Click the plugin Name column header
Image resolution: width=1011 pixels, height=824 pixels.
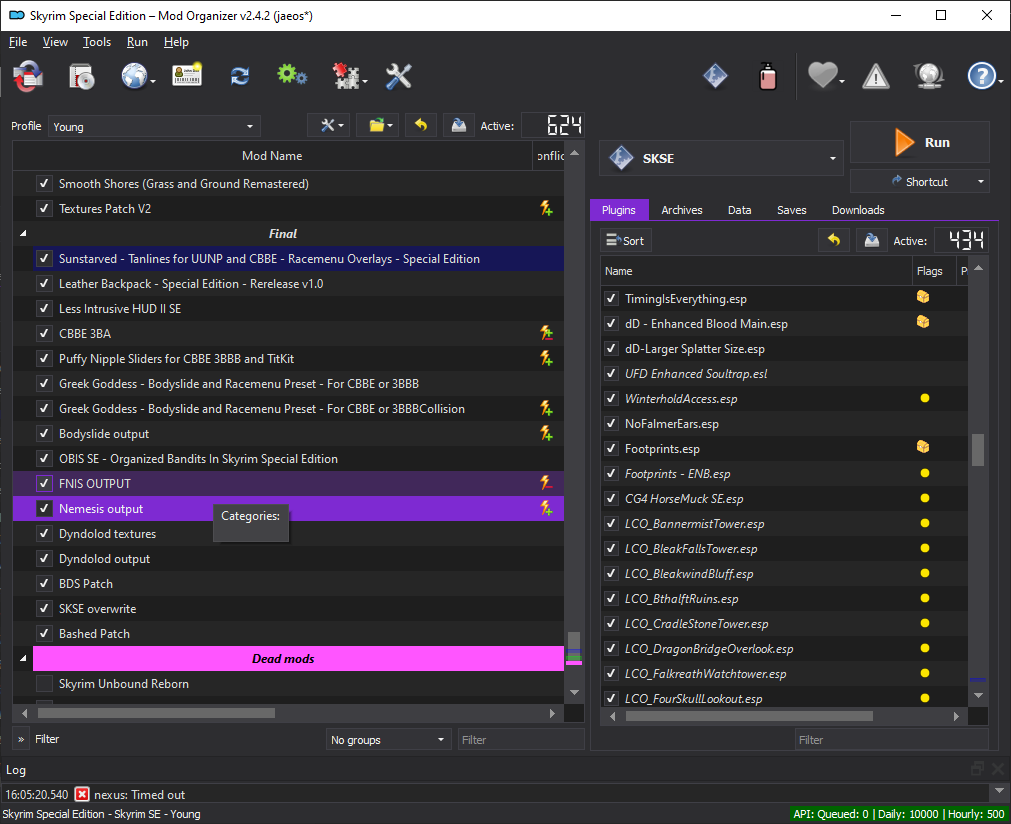(x=756, y=271)
